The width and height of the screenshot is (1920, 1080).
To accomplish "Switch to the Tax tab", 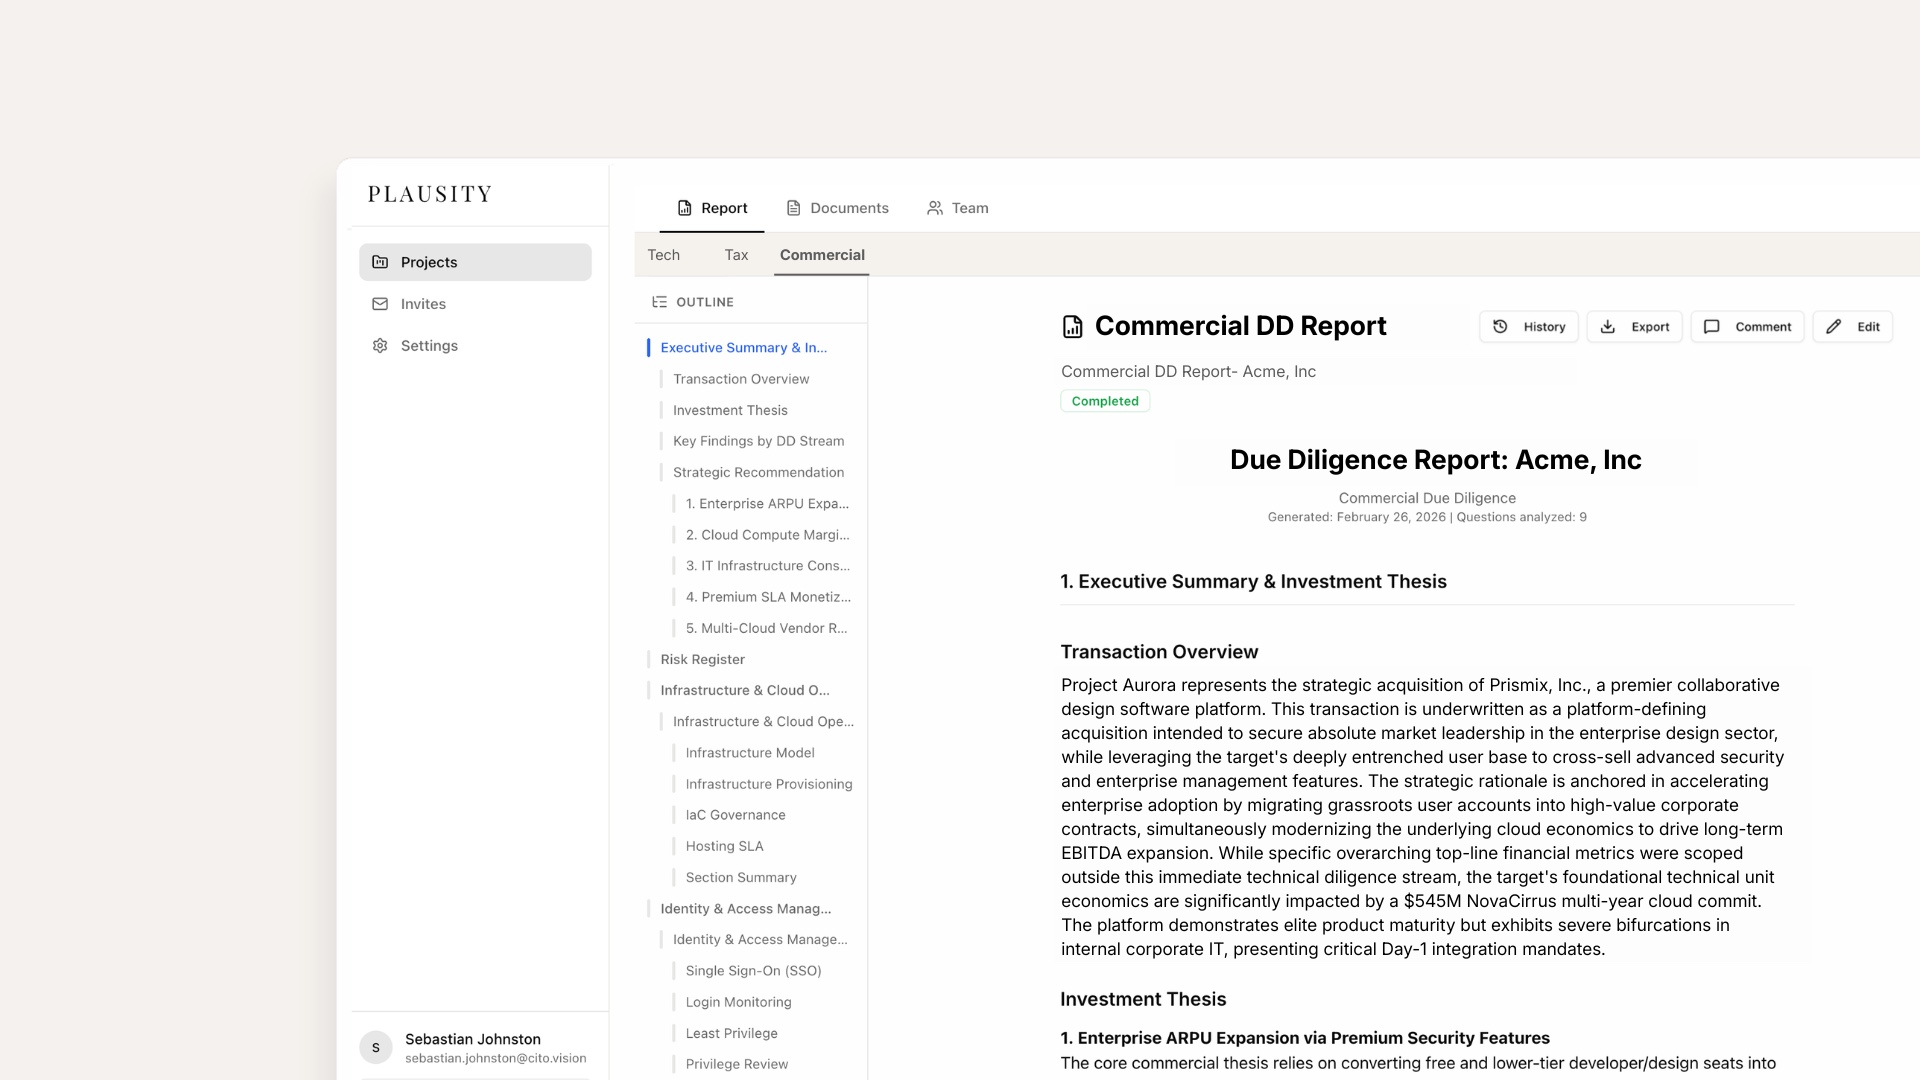I will pyautogui.click(x=736, y=255).
